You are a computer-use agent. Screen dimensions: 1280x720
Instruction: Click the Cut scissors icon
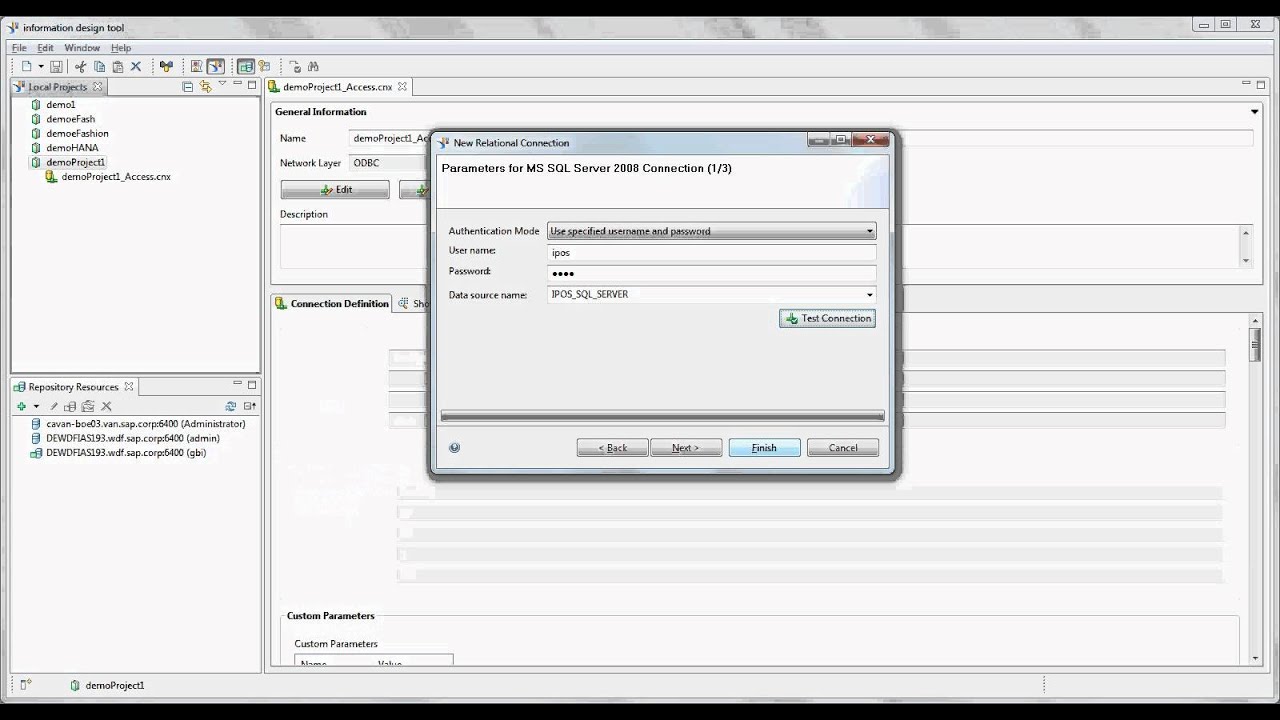click(81, 67)
